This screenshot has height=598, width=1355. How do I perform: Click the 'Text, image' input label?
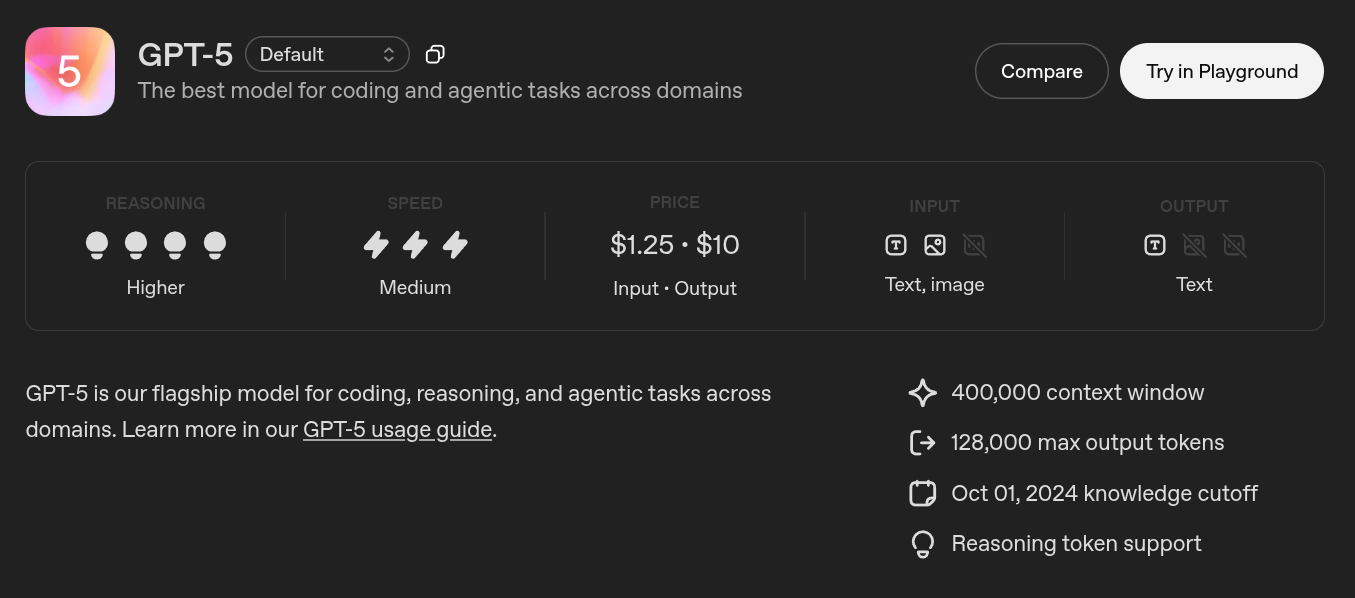click(935, 285)
